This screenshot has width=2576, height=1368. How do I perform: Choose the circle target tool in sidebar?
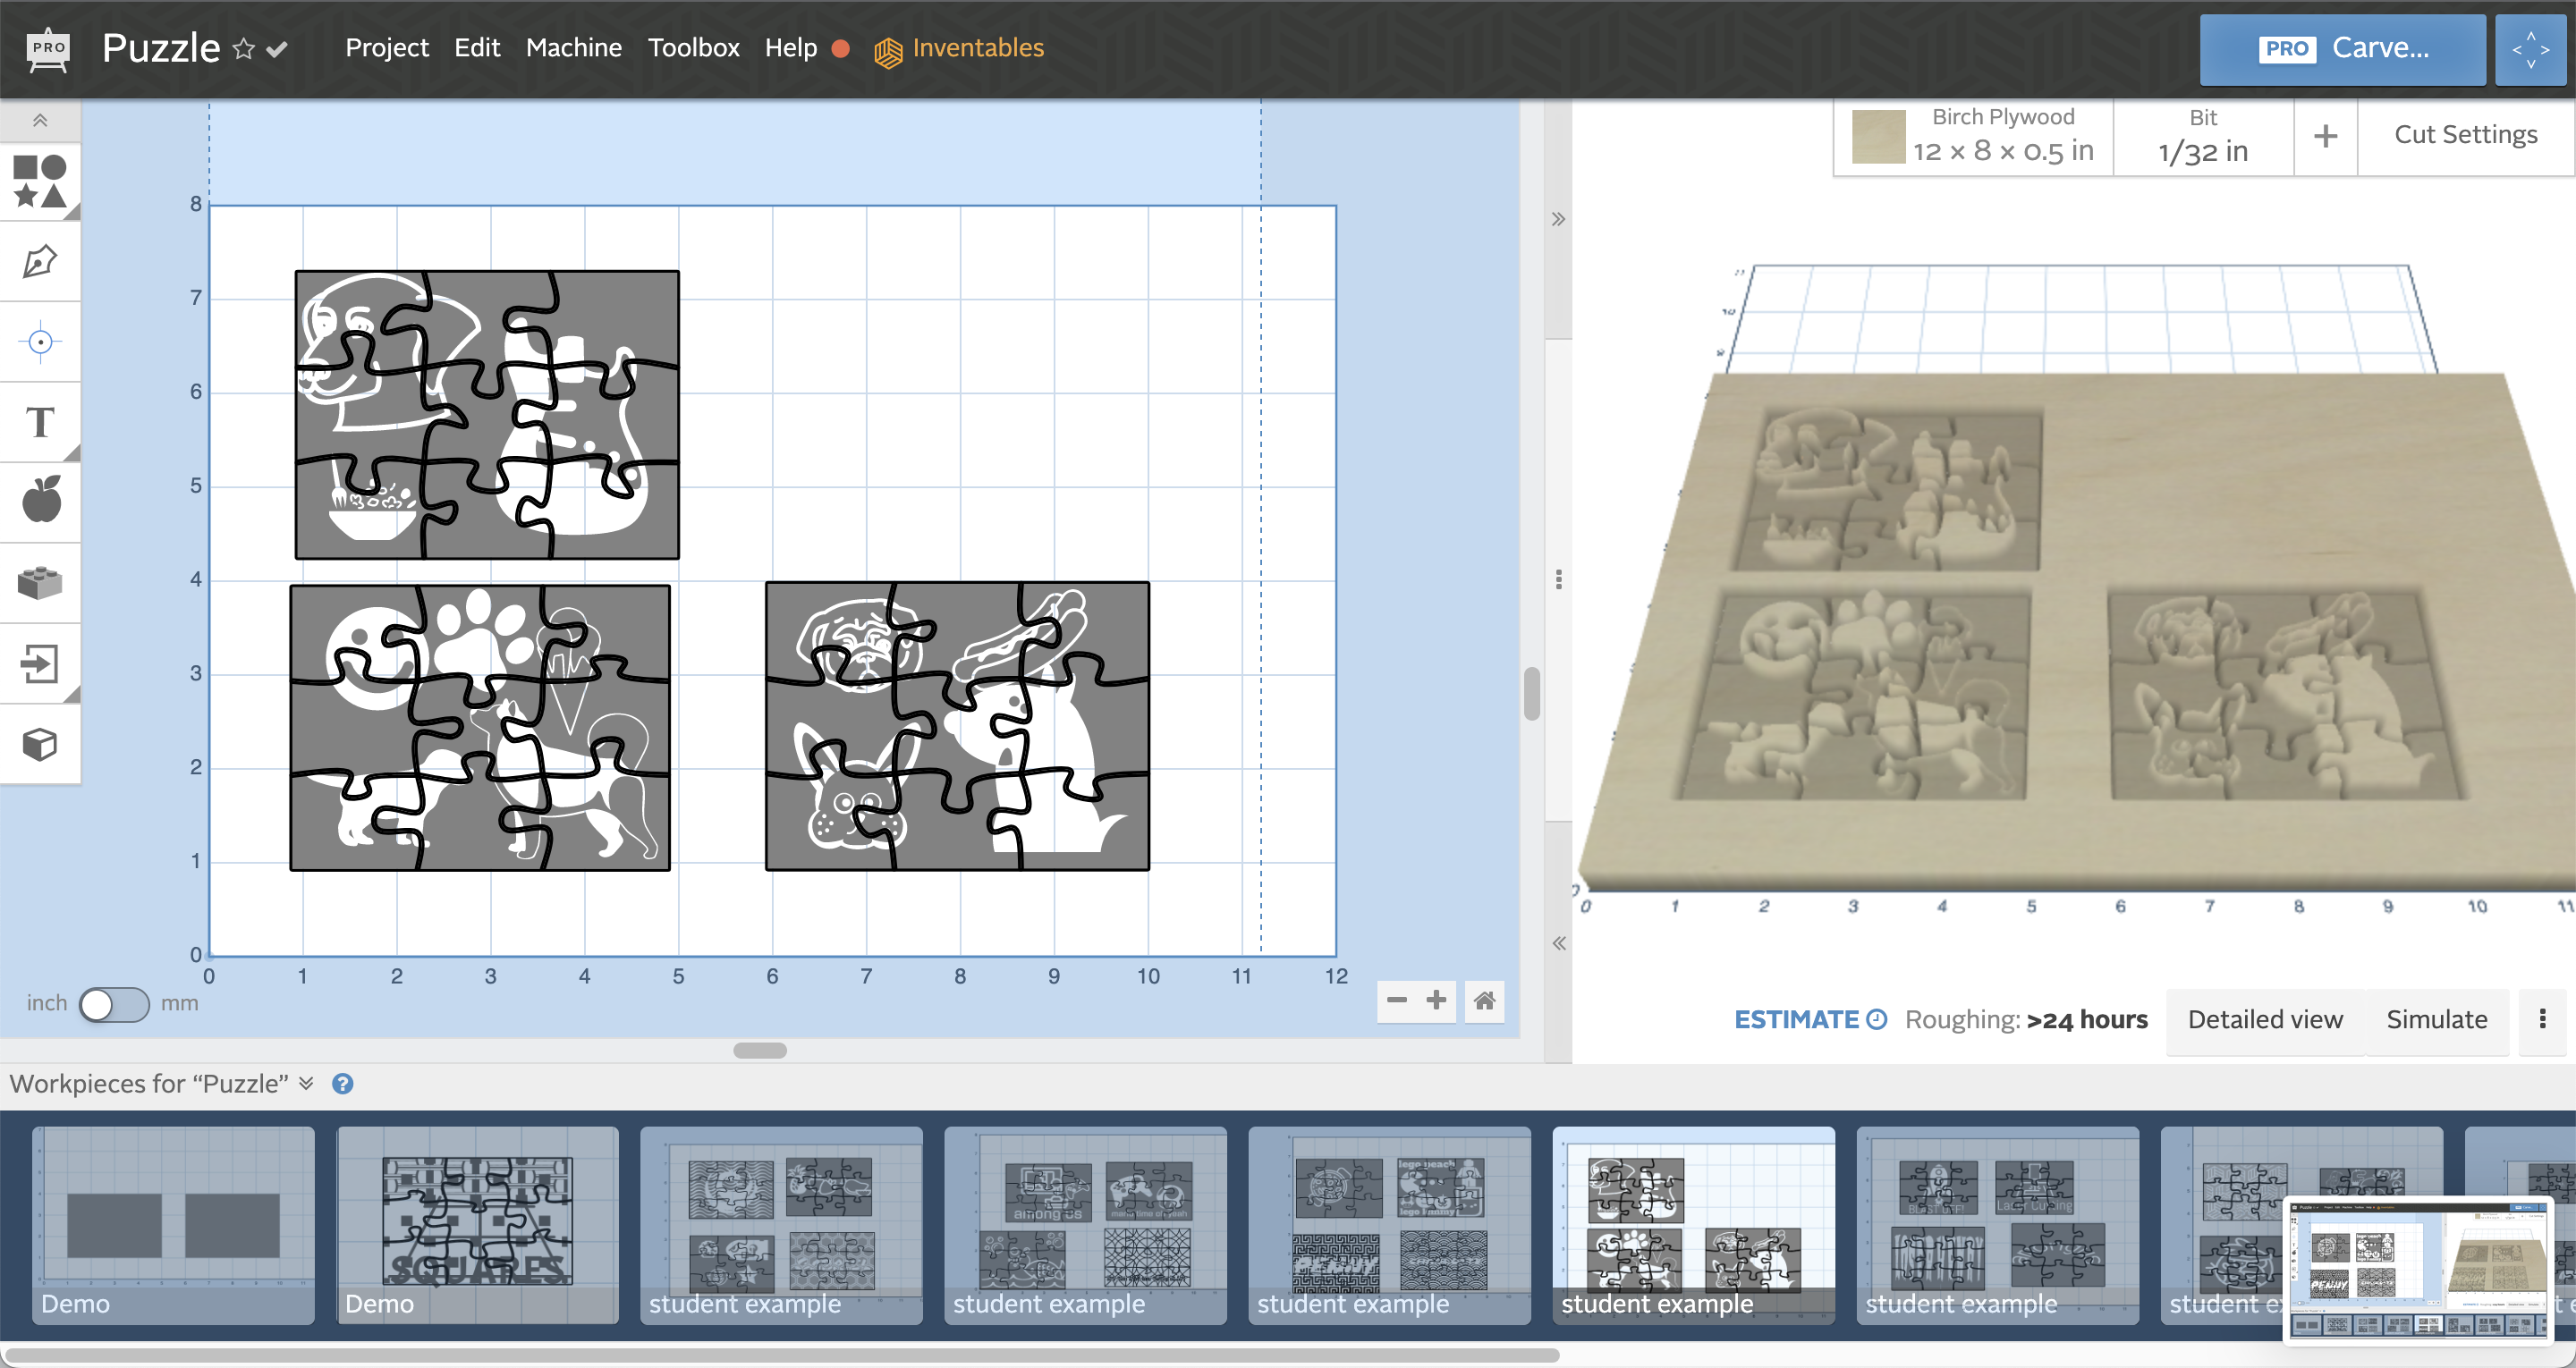(40, 342)
